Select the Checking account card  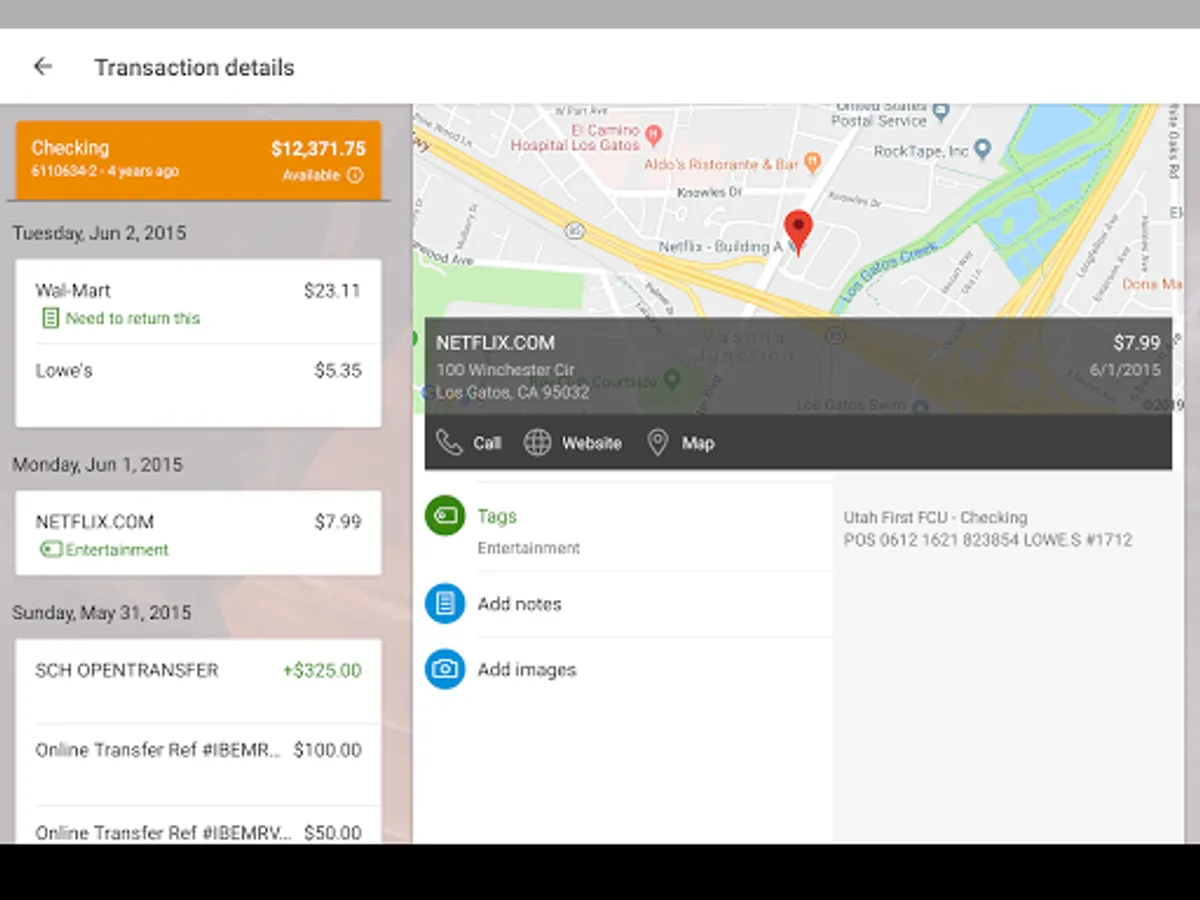pos(198,160)
